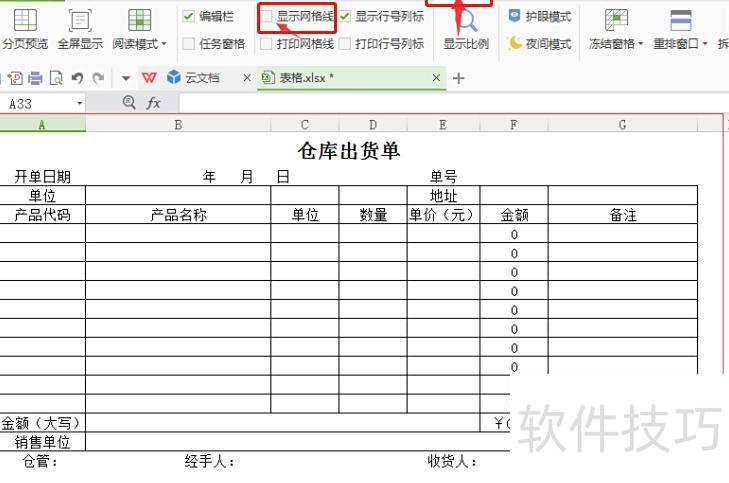Viewport: 729px width, 483px height.
Task: Expand quick access toolbar customization arrow
Action: tap(126, 79)
